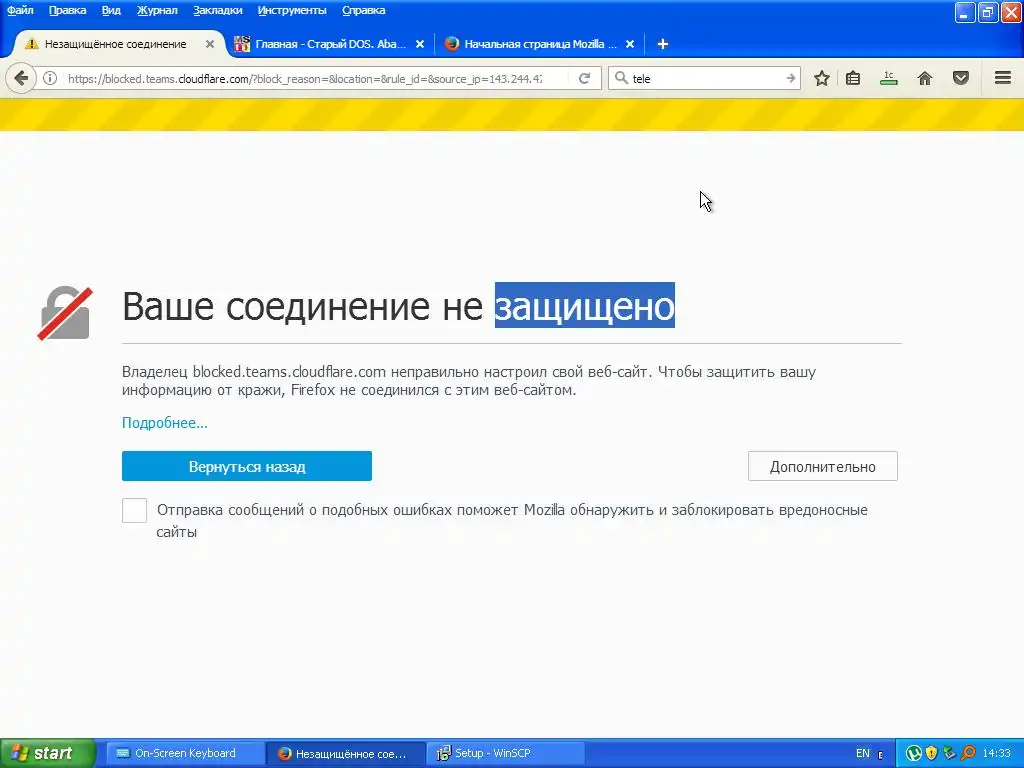Go back with the back arrow
The image size is (1024, 768).
[x=21, y=78]
